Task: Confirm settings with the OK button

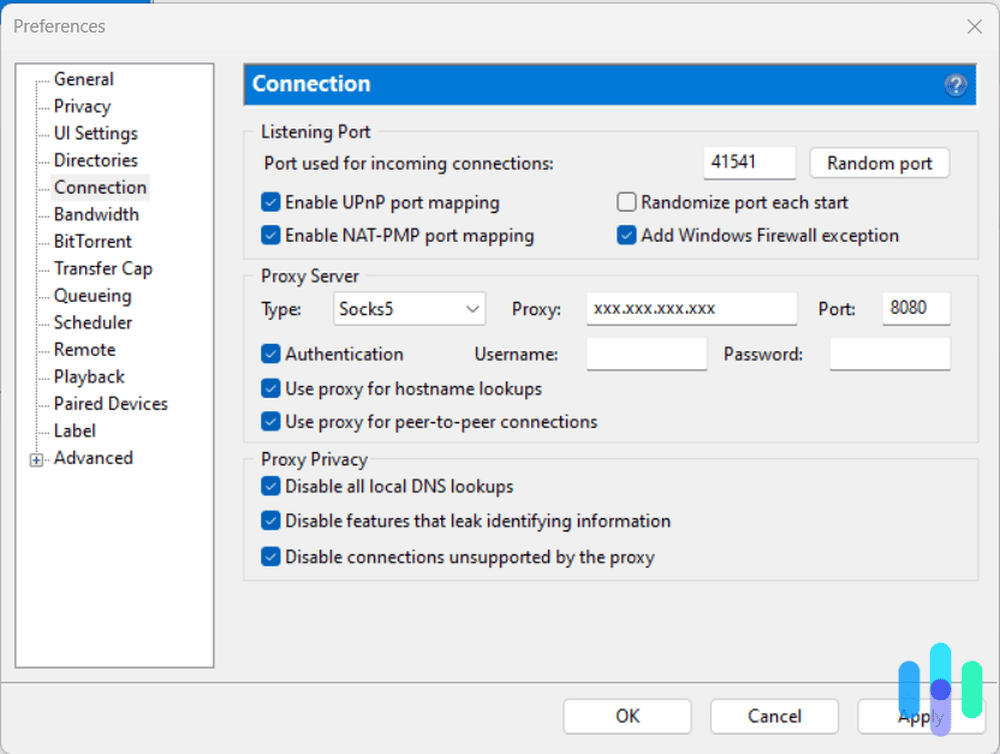Action: (628, 716)
